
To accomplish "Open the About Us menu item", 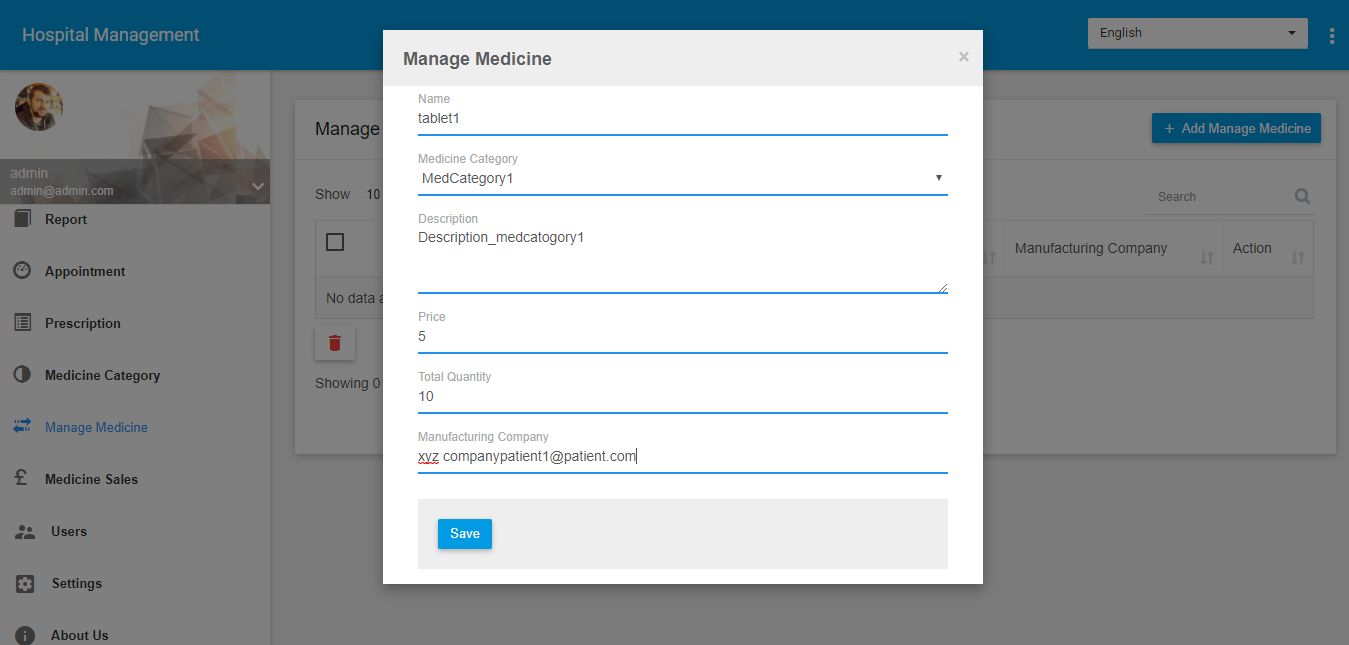I will (79, 635).
